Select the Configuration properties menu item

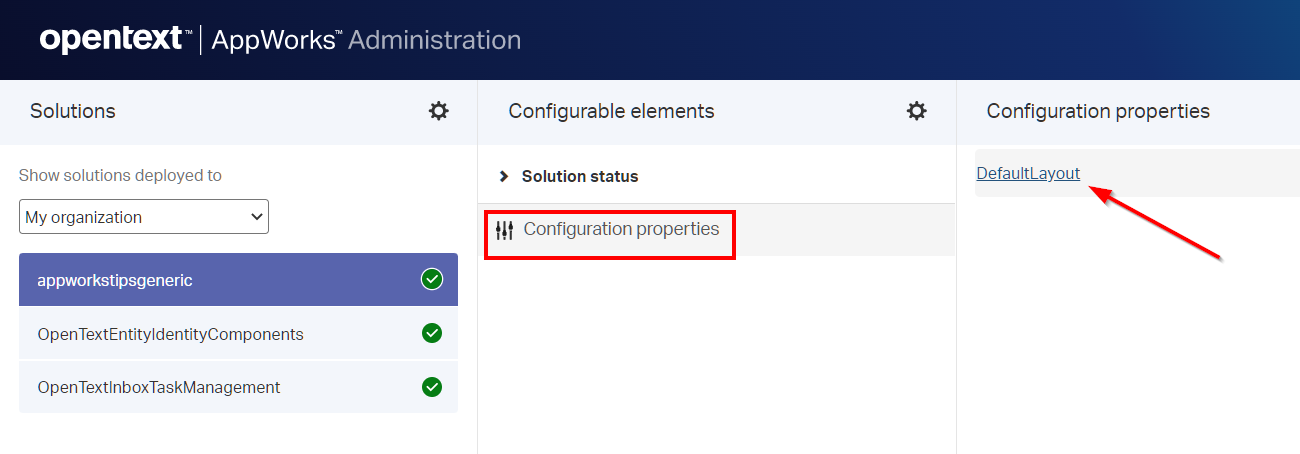620,229
